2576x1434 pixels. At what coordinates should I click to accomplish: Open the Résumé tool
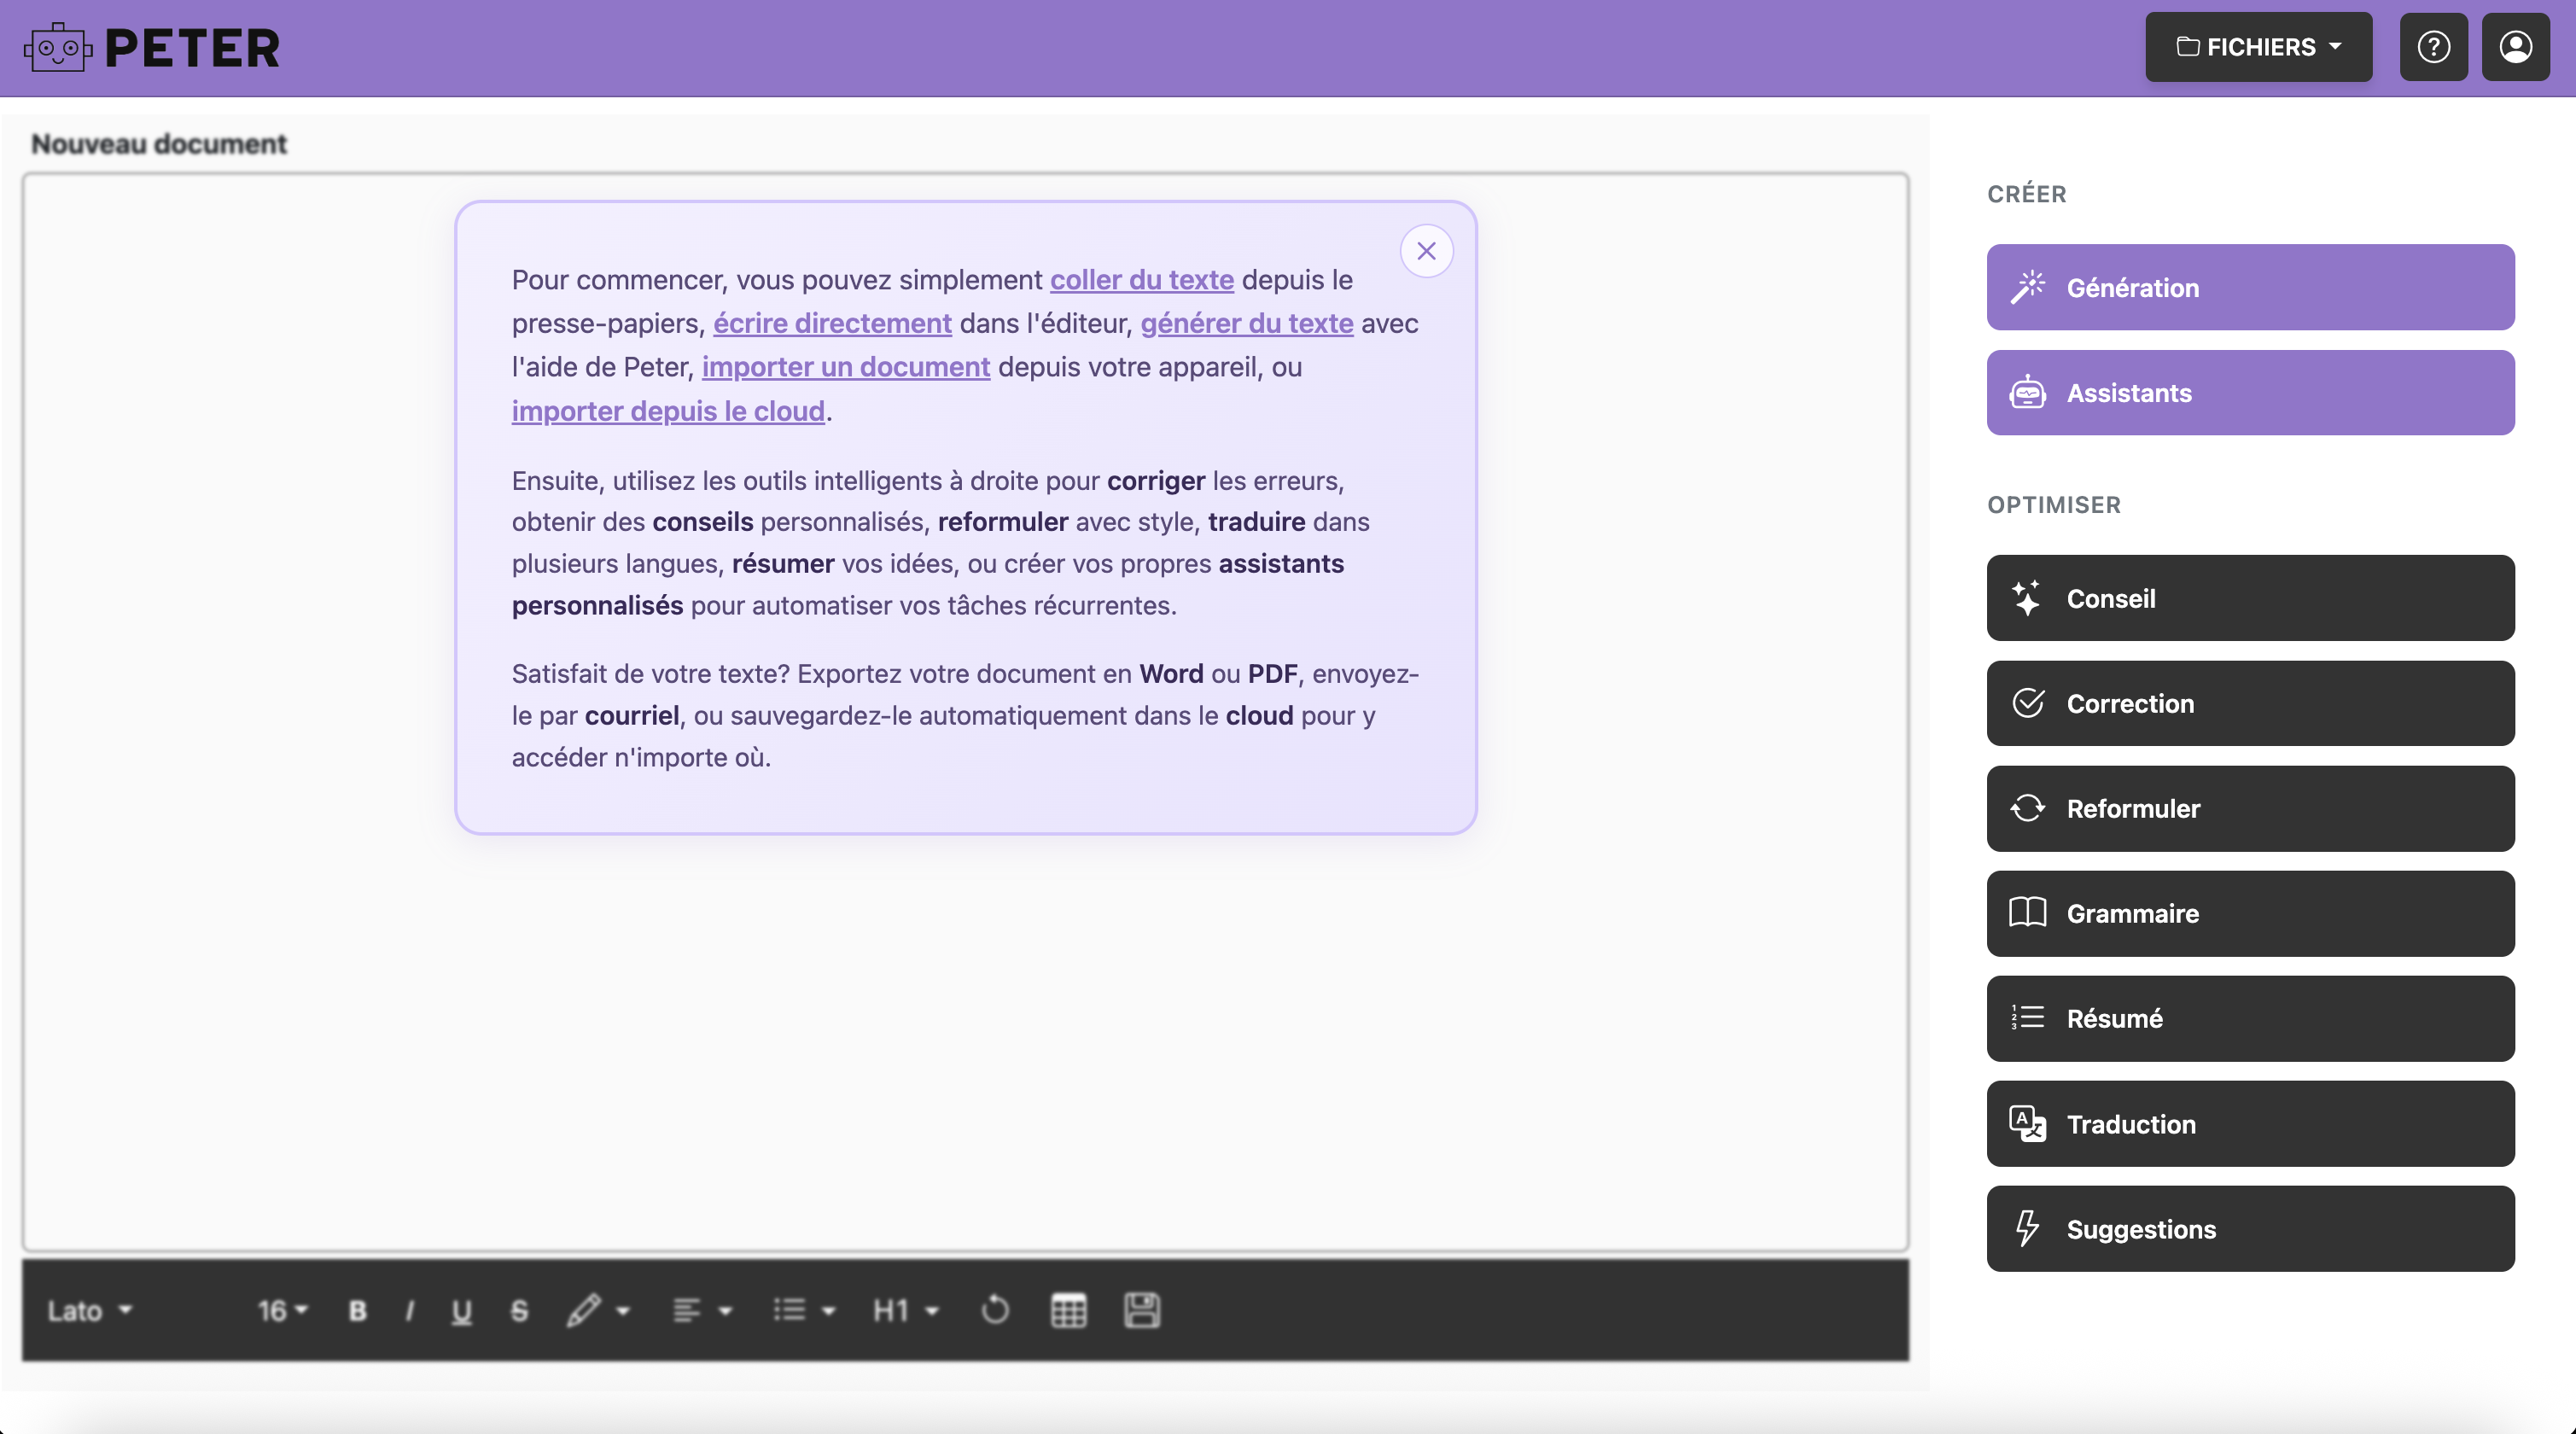coord(2249,1019)
